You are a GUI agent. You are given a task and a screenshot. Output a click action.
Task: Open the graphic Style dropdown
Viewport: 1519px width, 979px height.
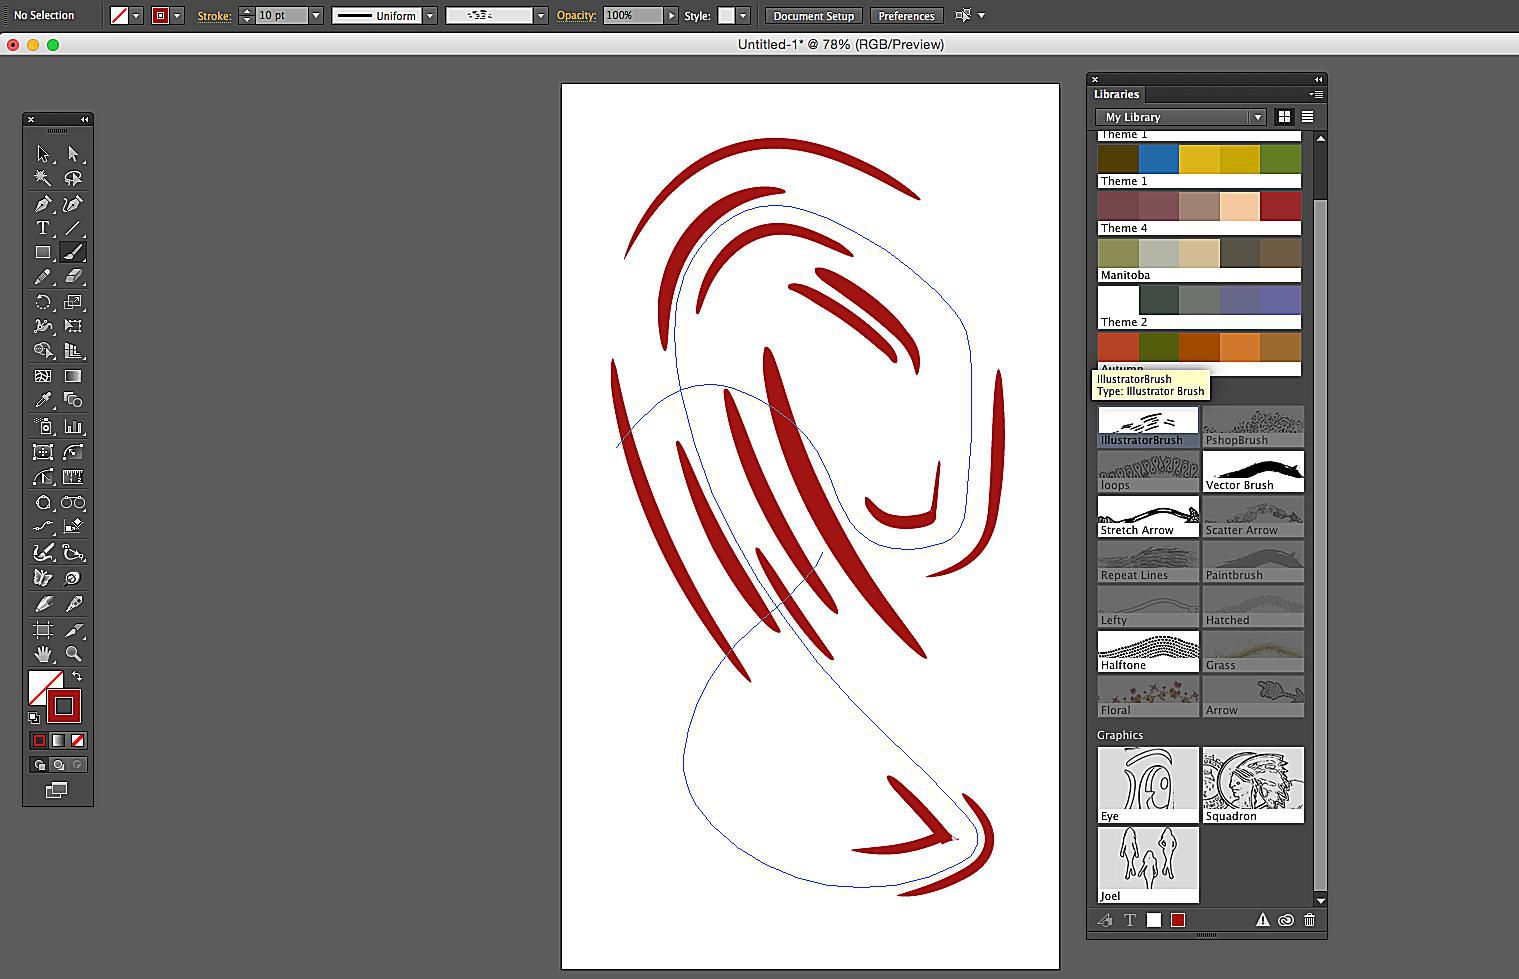click(x=744, y=16)
